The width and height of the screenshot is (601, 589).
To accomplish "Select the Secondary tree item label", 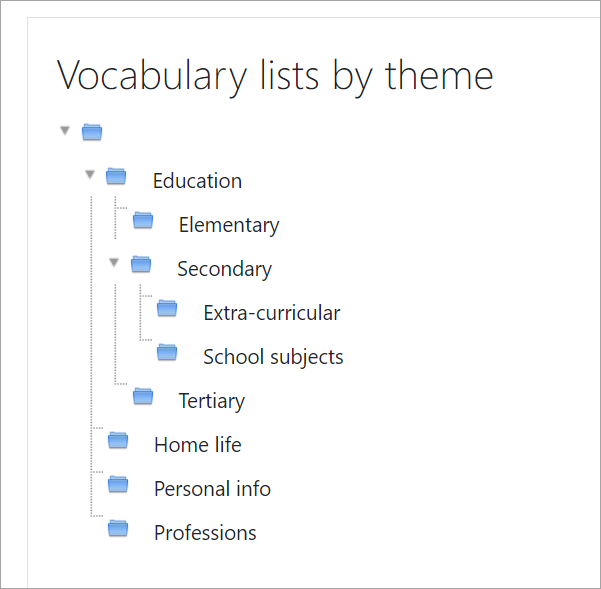I will click(224, 269).
